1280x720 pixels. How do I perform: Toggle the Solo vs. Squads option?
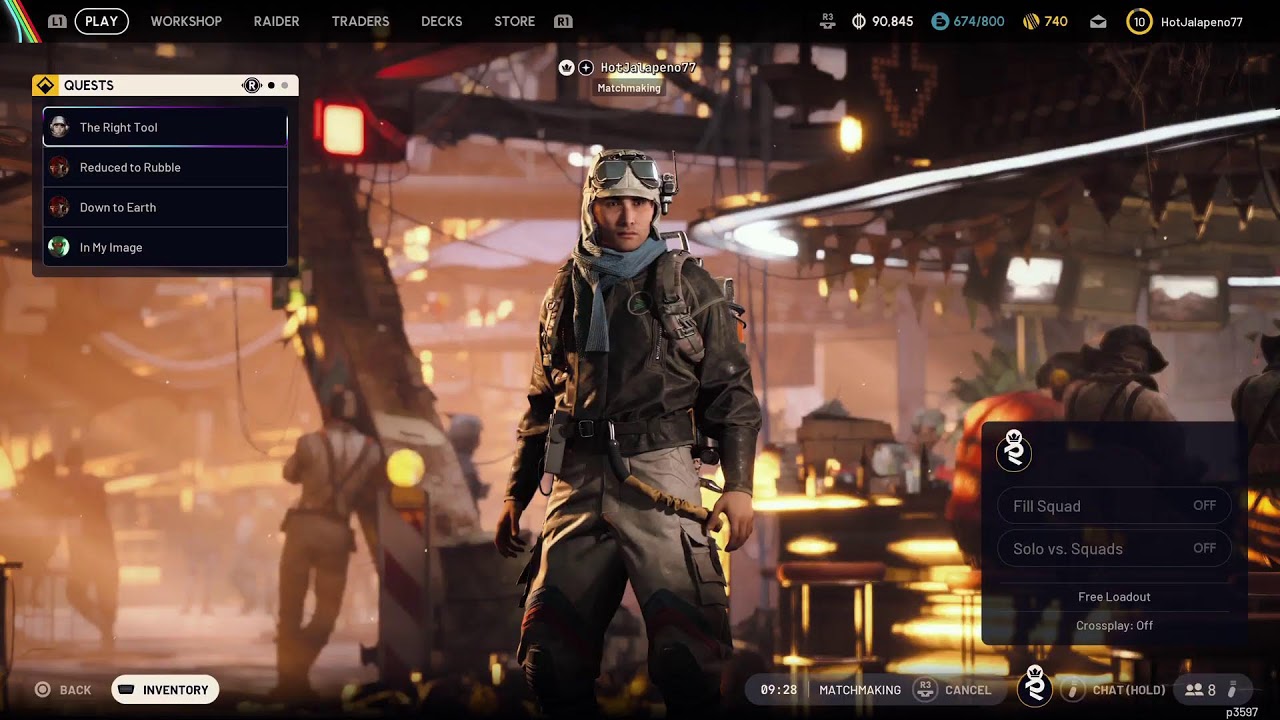1114,548
